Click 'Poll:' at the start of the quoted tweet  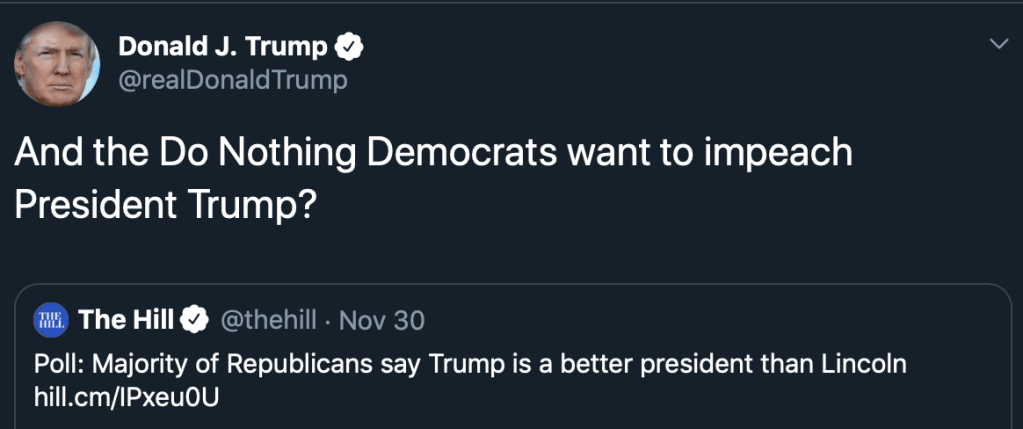pos(58,364)
